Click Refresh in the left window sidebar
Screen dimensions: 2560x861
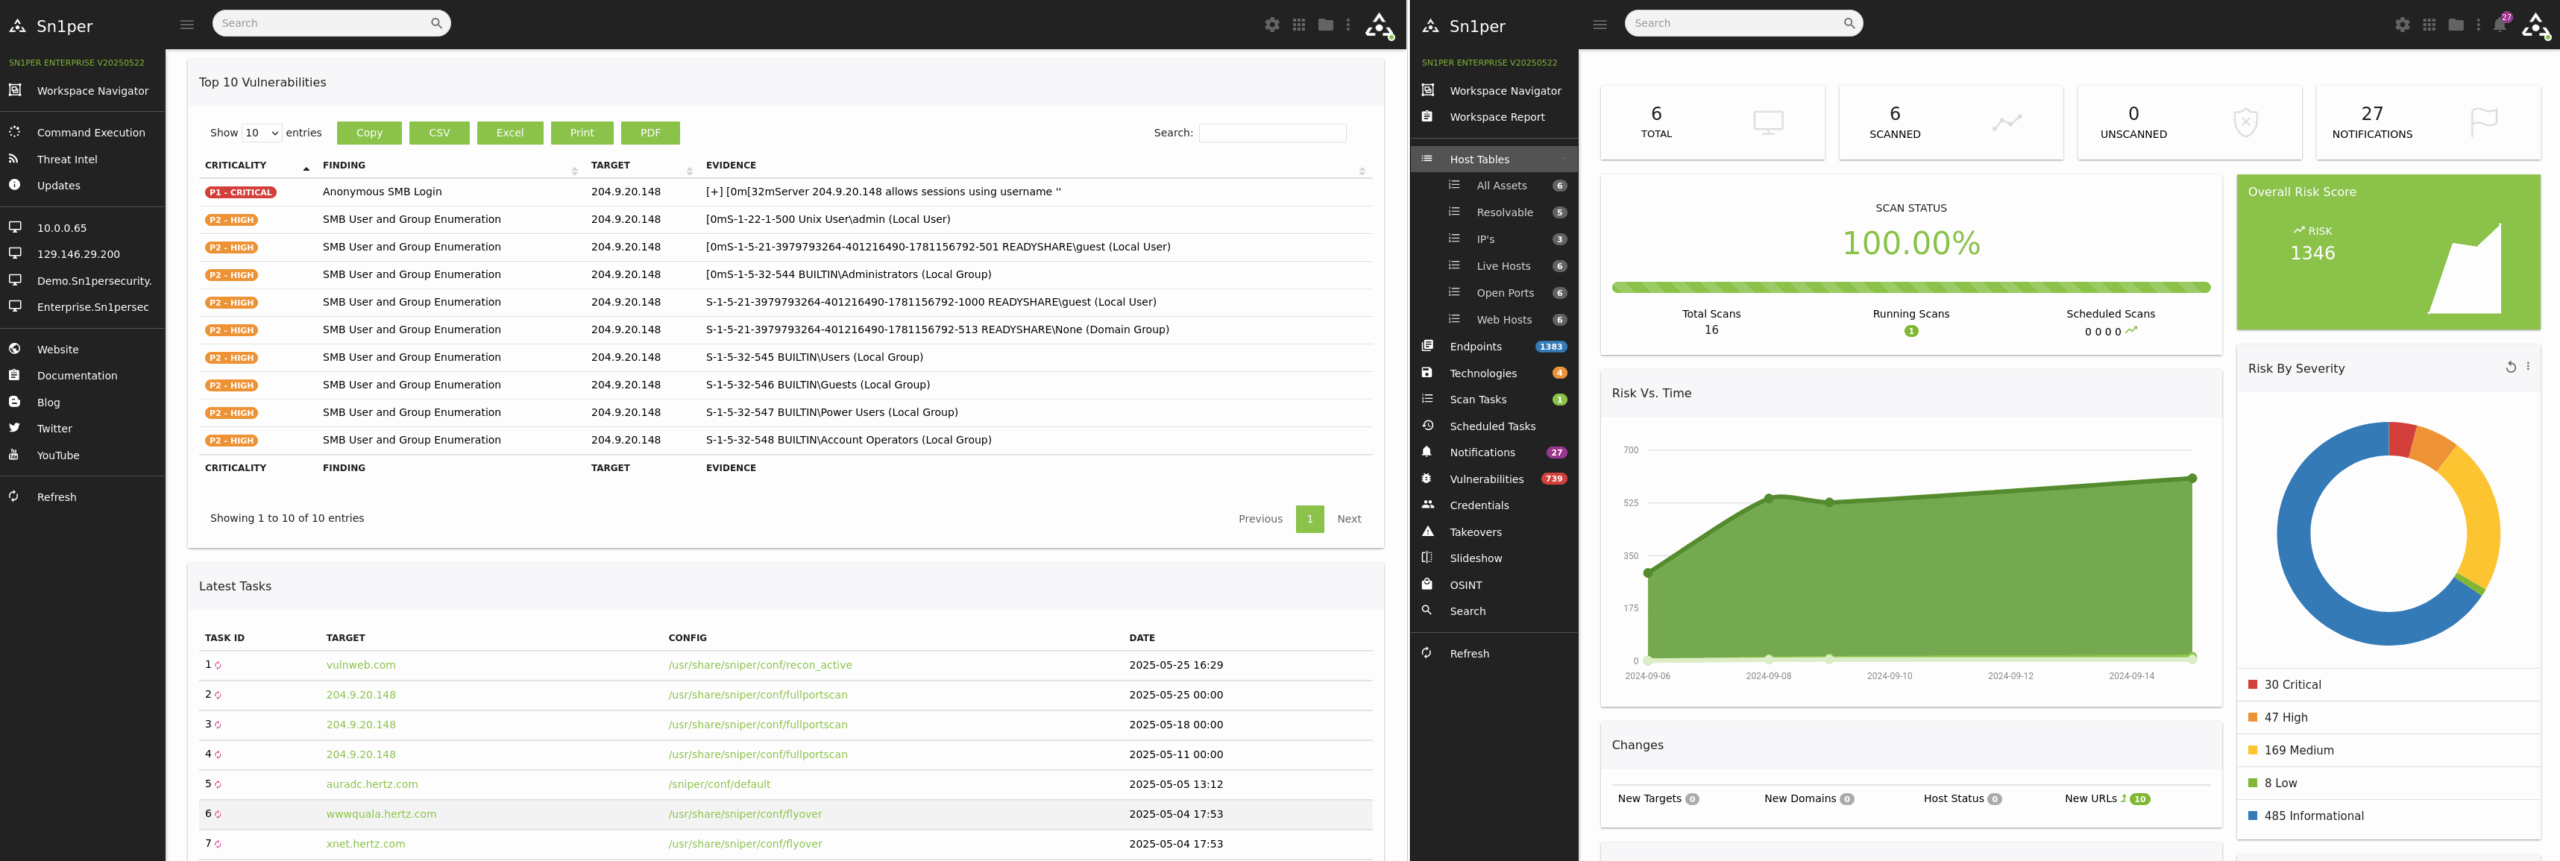(x=56, y=497)
